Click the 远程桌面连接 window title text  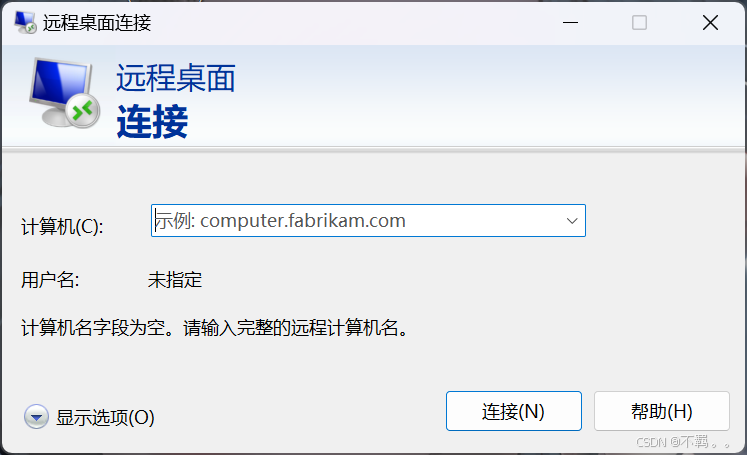click(x=97, y=22)
